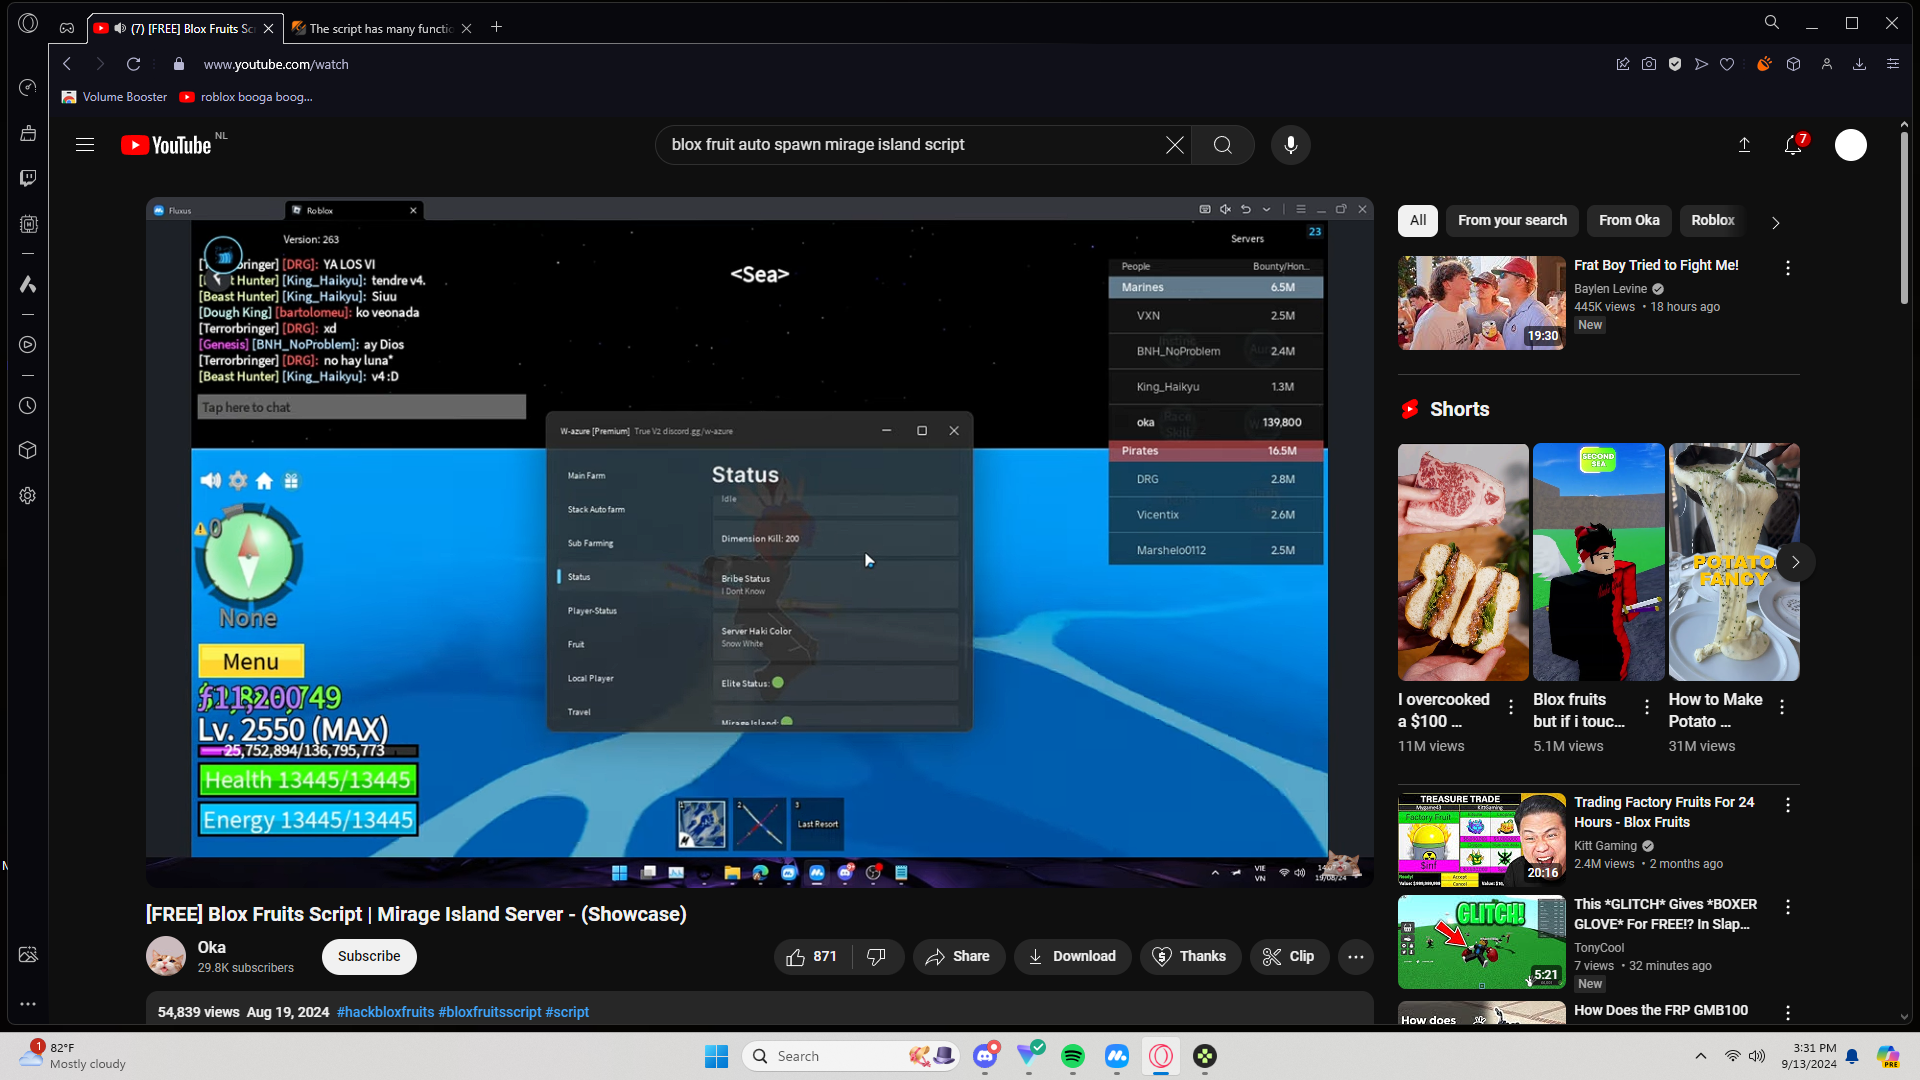Viewport: 1920px width, 1080px height.
Task: Switch to The script has many functions tab
Action: point(382,28)
